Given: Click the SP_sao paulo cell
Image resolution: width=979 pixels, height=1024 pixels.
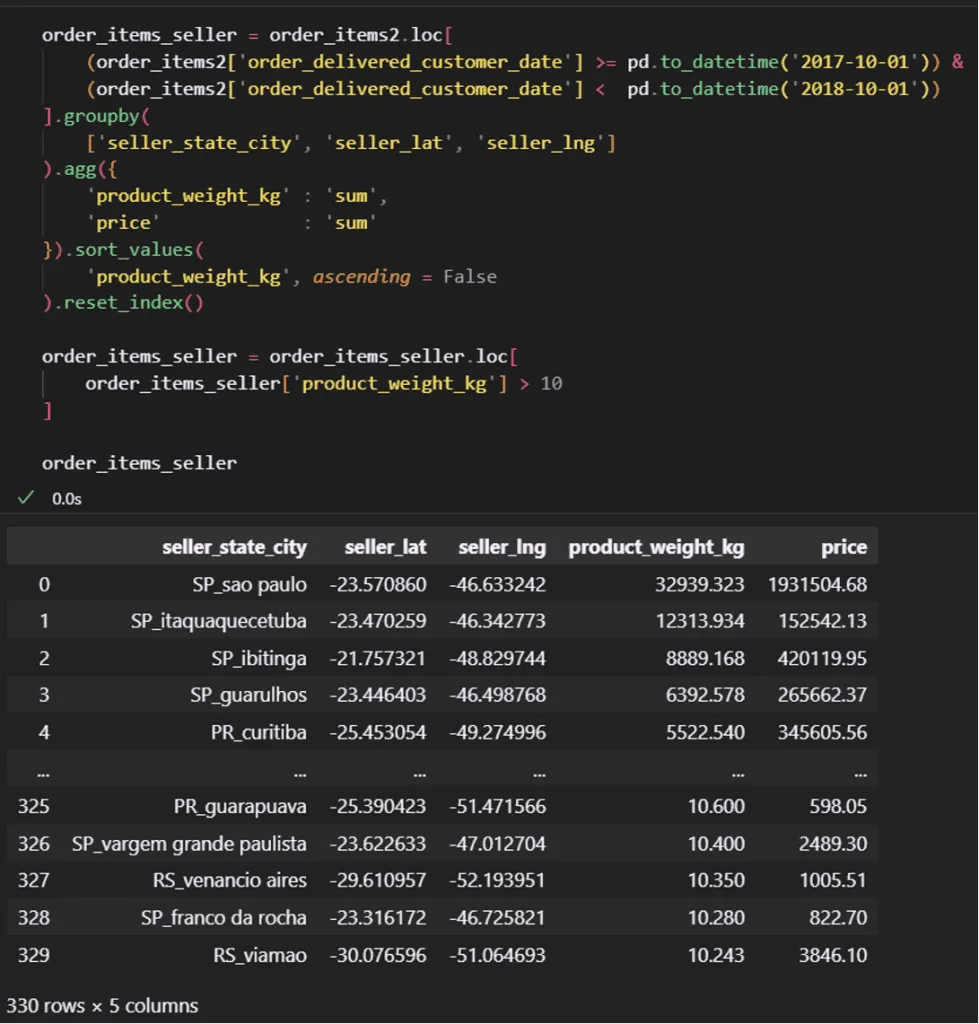Looking at the screenshot, I should click(x=249, y=584).
